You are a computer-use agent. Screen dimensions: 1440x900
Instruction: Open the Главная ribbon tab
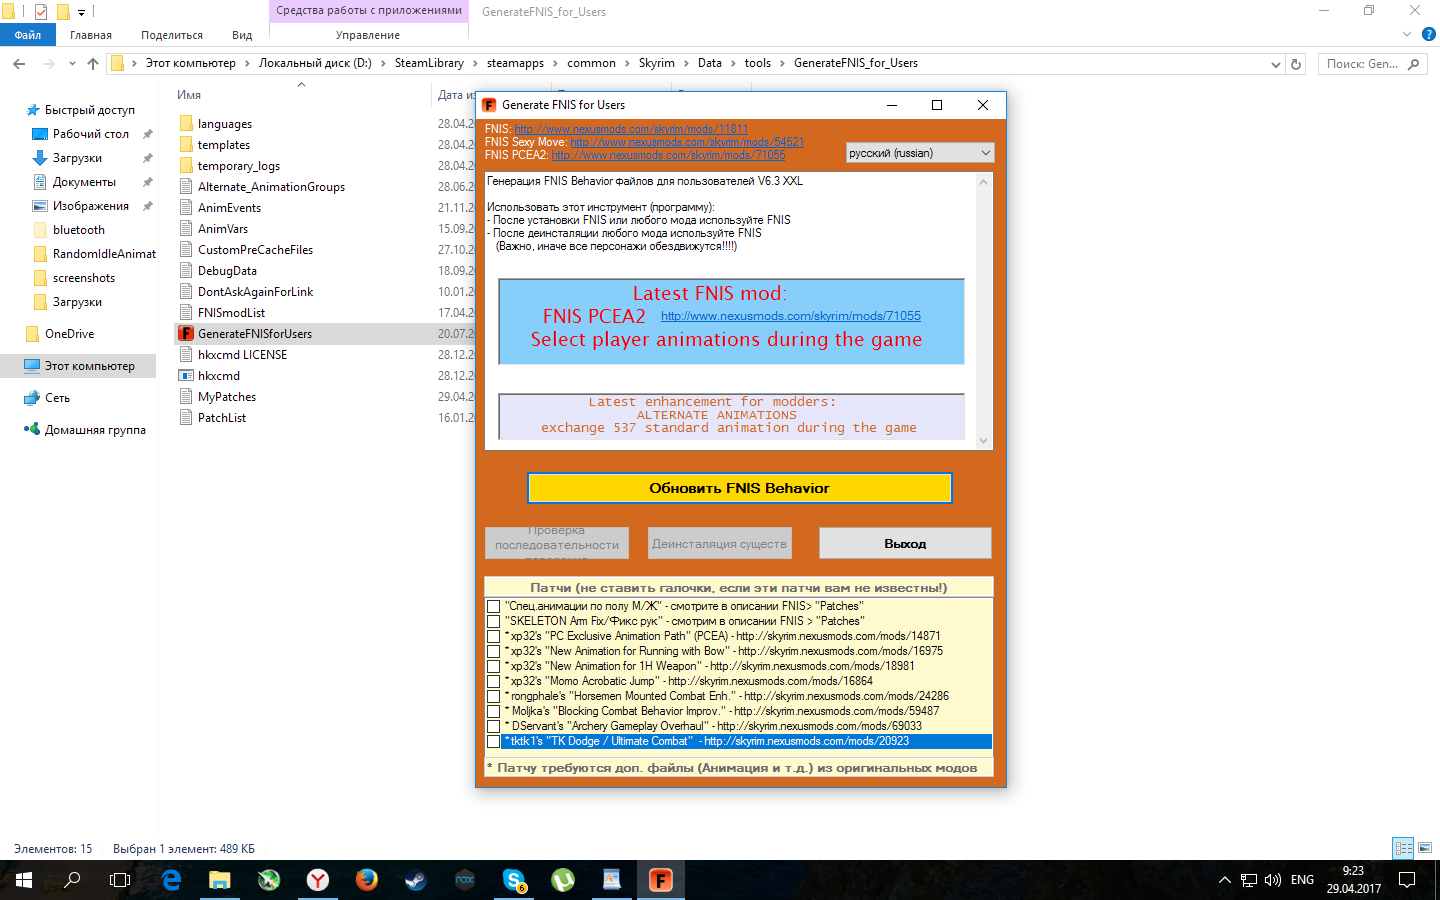[91, 35]
